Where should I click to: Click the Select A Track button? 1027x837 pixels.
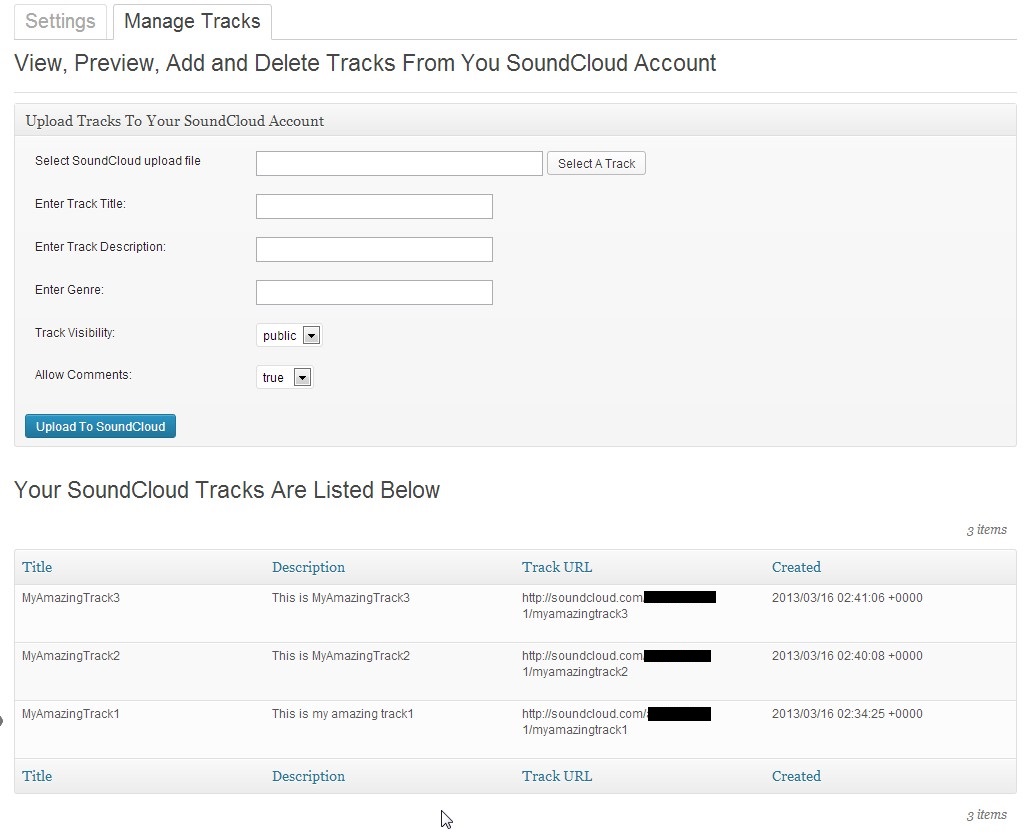click(596, 164)
